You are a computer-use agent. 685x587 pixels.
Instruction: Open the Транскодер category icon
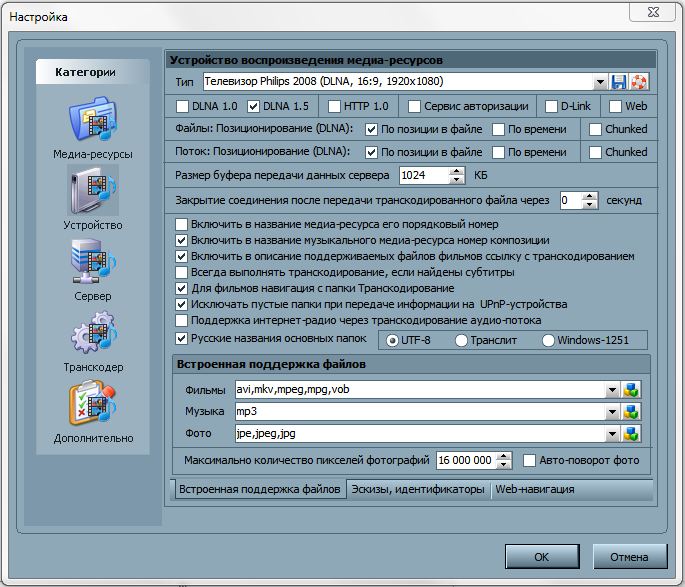(x=93, y=334)
